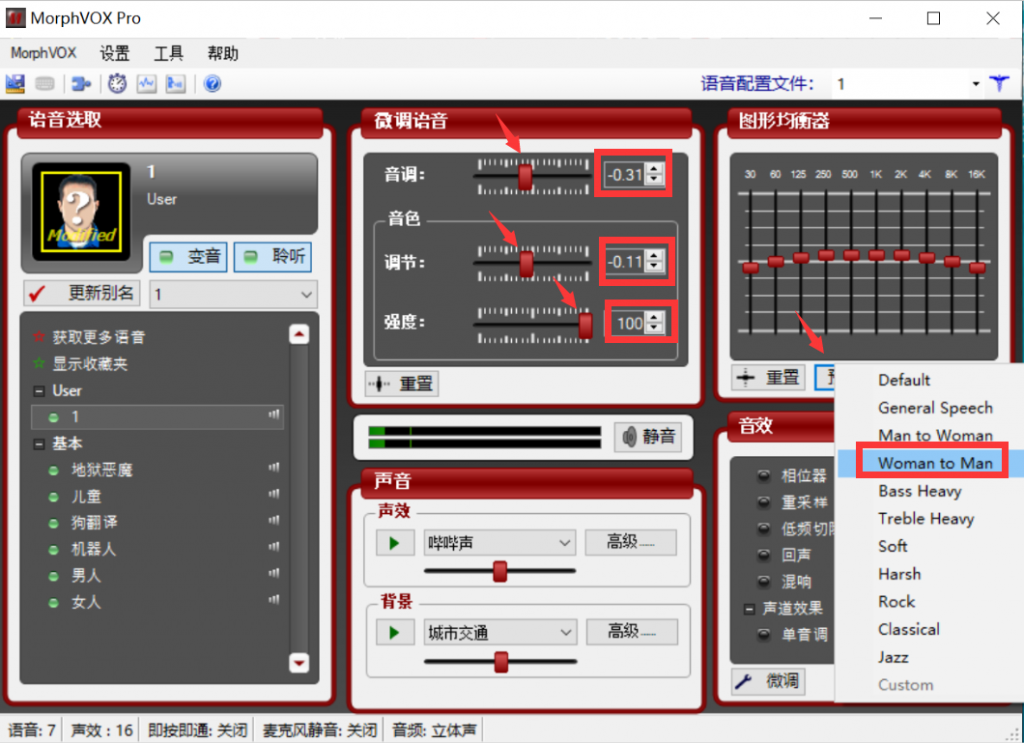This screenshot has width=1024, height=743.
Task: Collapse the User tree group
Action: click(x=39, y=391)
